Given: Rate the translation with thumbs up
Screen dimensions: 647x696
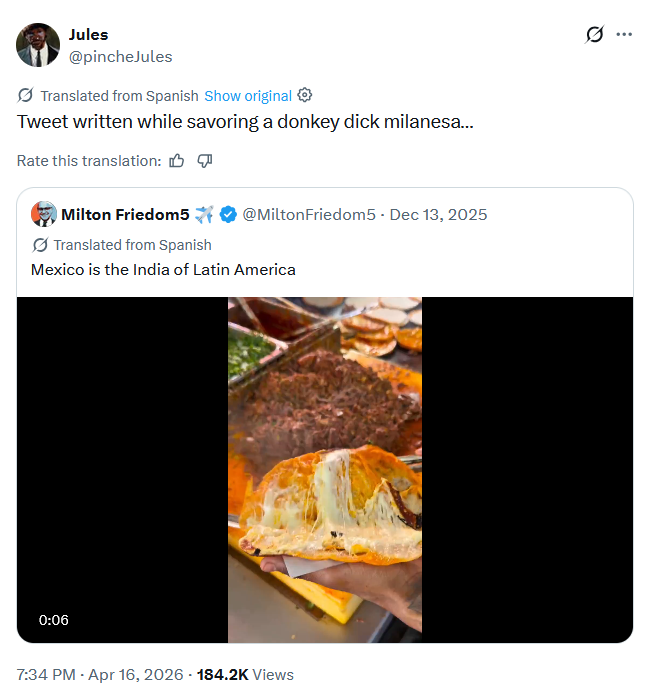Looking at the screenshot, I should tap(177, 161).
